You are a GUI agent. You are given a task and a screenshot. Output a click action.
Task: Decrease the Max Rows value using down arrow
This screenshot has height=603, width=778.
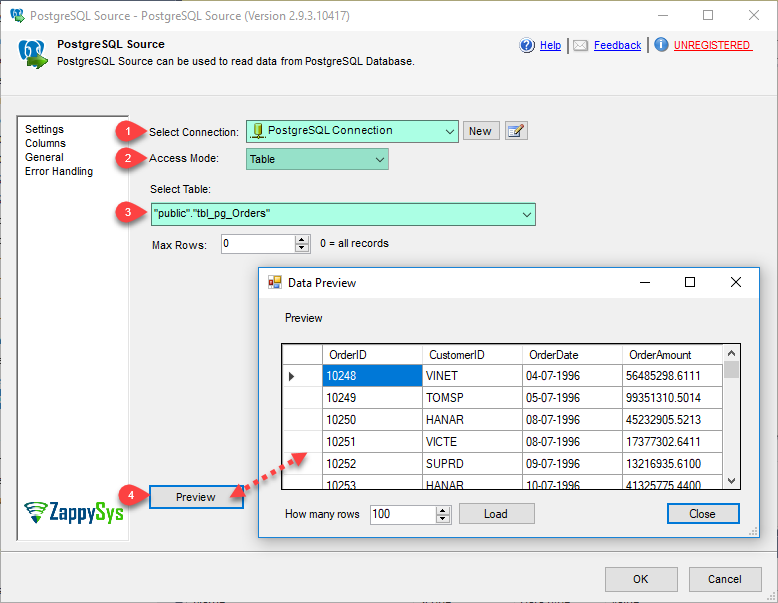click(302, 248)
